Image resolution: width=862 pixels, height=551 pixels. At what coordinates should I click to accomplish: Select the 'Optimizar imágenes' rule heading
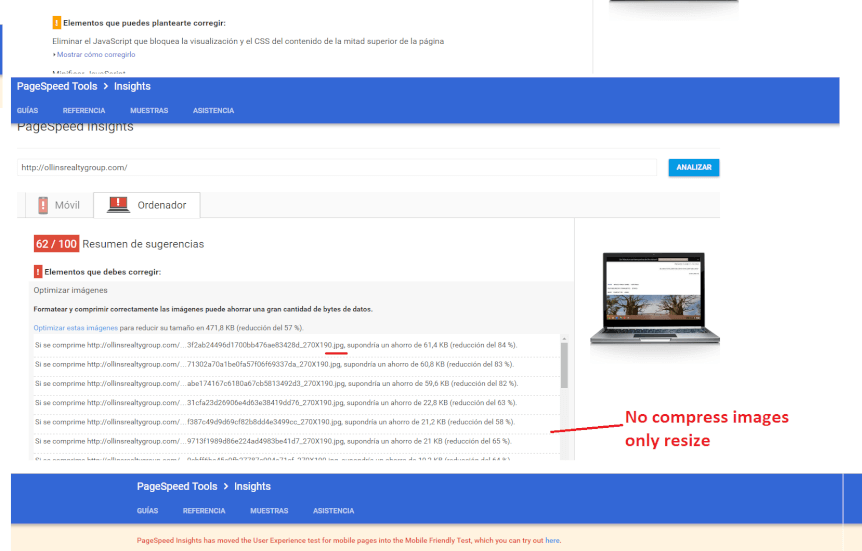pos(70,290)
